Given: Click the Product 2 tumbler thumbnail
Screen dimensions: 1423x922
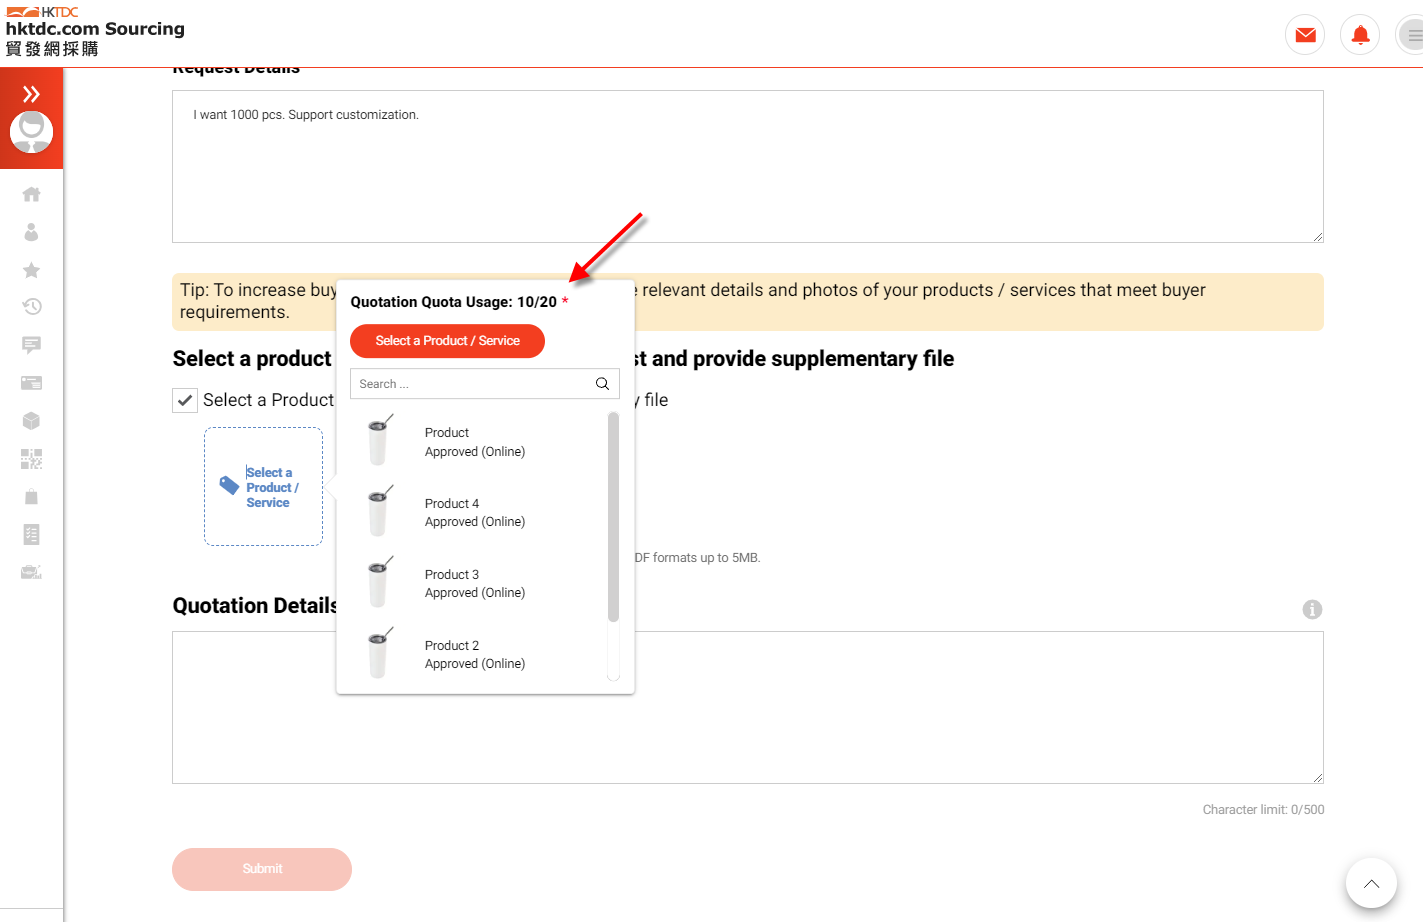Looking at the screenshot, I should (x=378, y=654).
